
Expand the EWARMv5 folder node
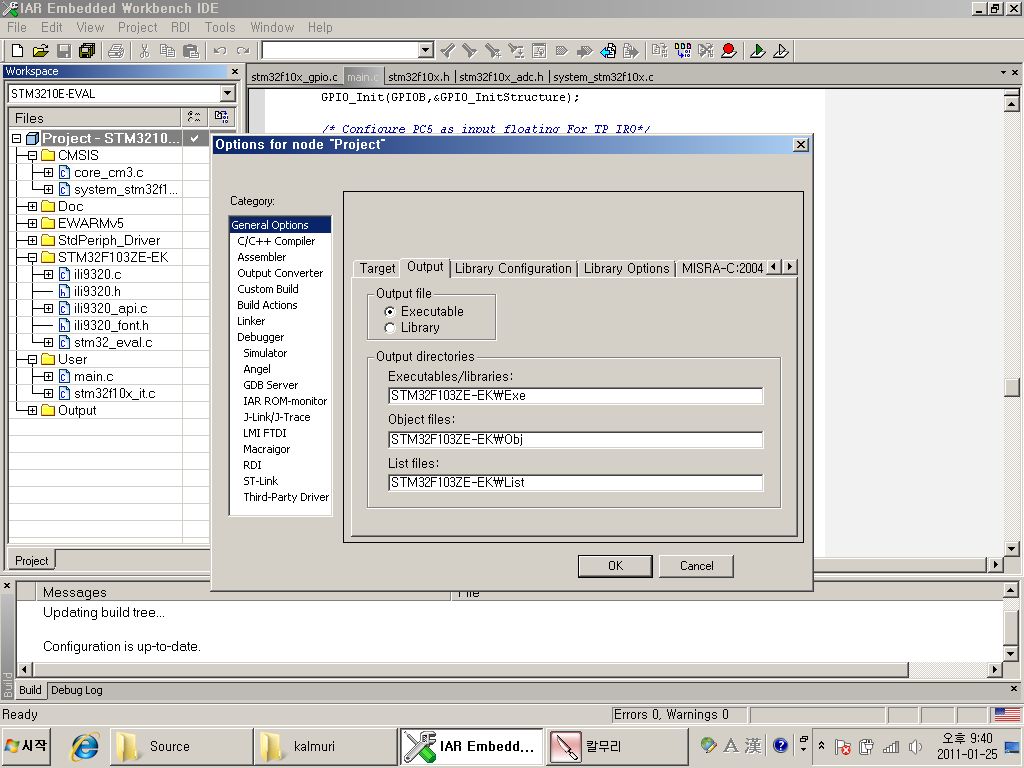pos(32,223)
